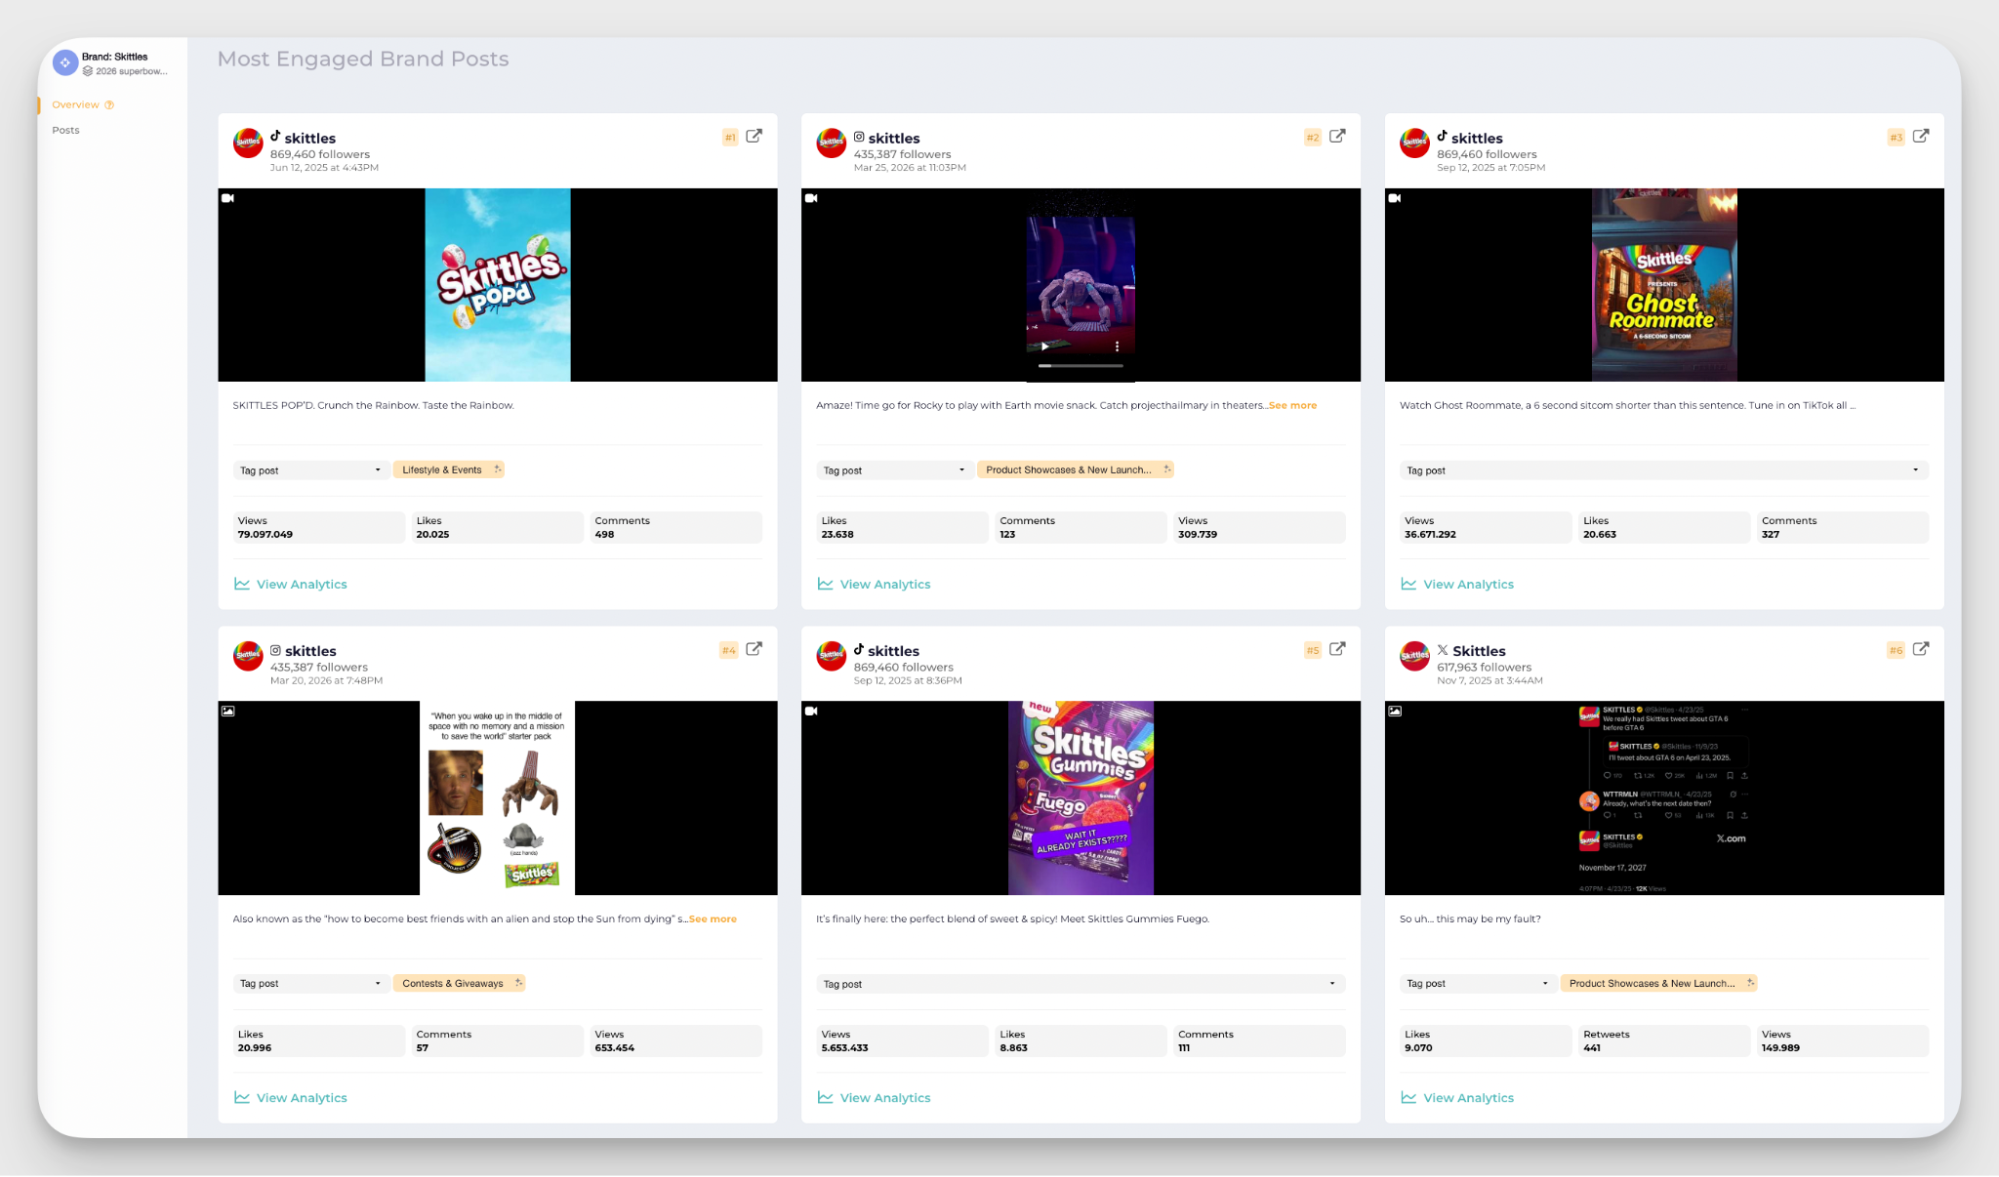Open external link for post #5
Viewport: 1999px width, 1177px height.
pos(1337,649)
